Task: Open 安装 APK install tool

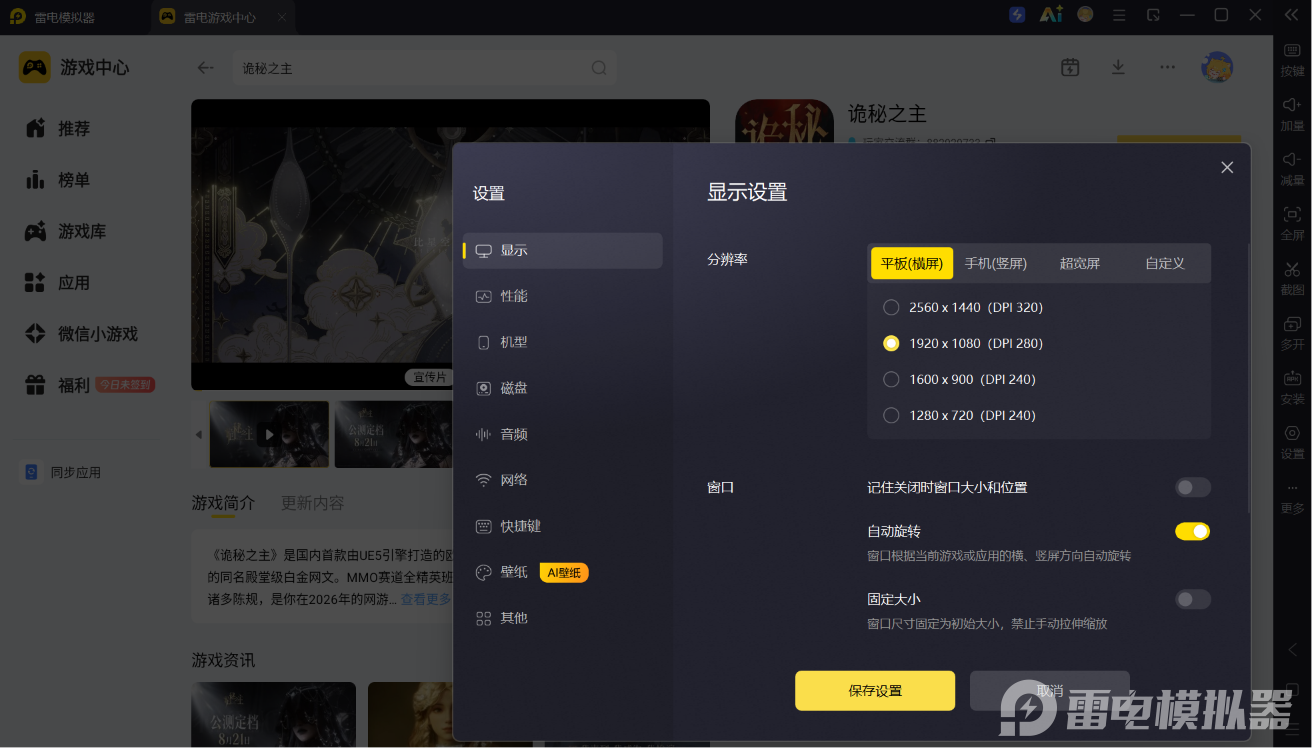Action: tap(1292, 387)
